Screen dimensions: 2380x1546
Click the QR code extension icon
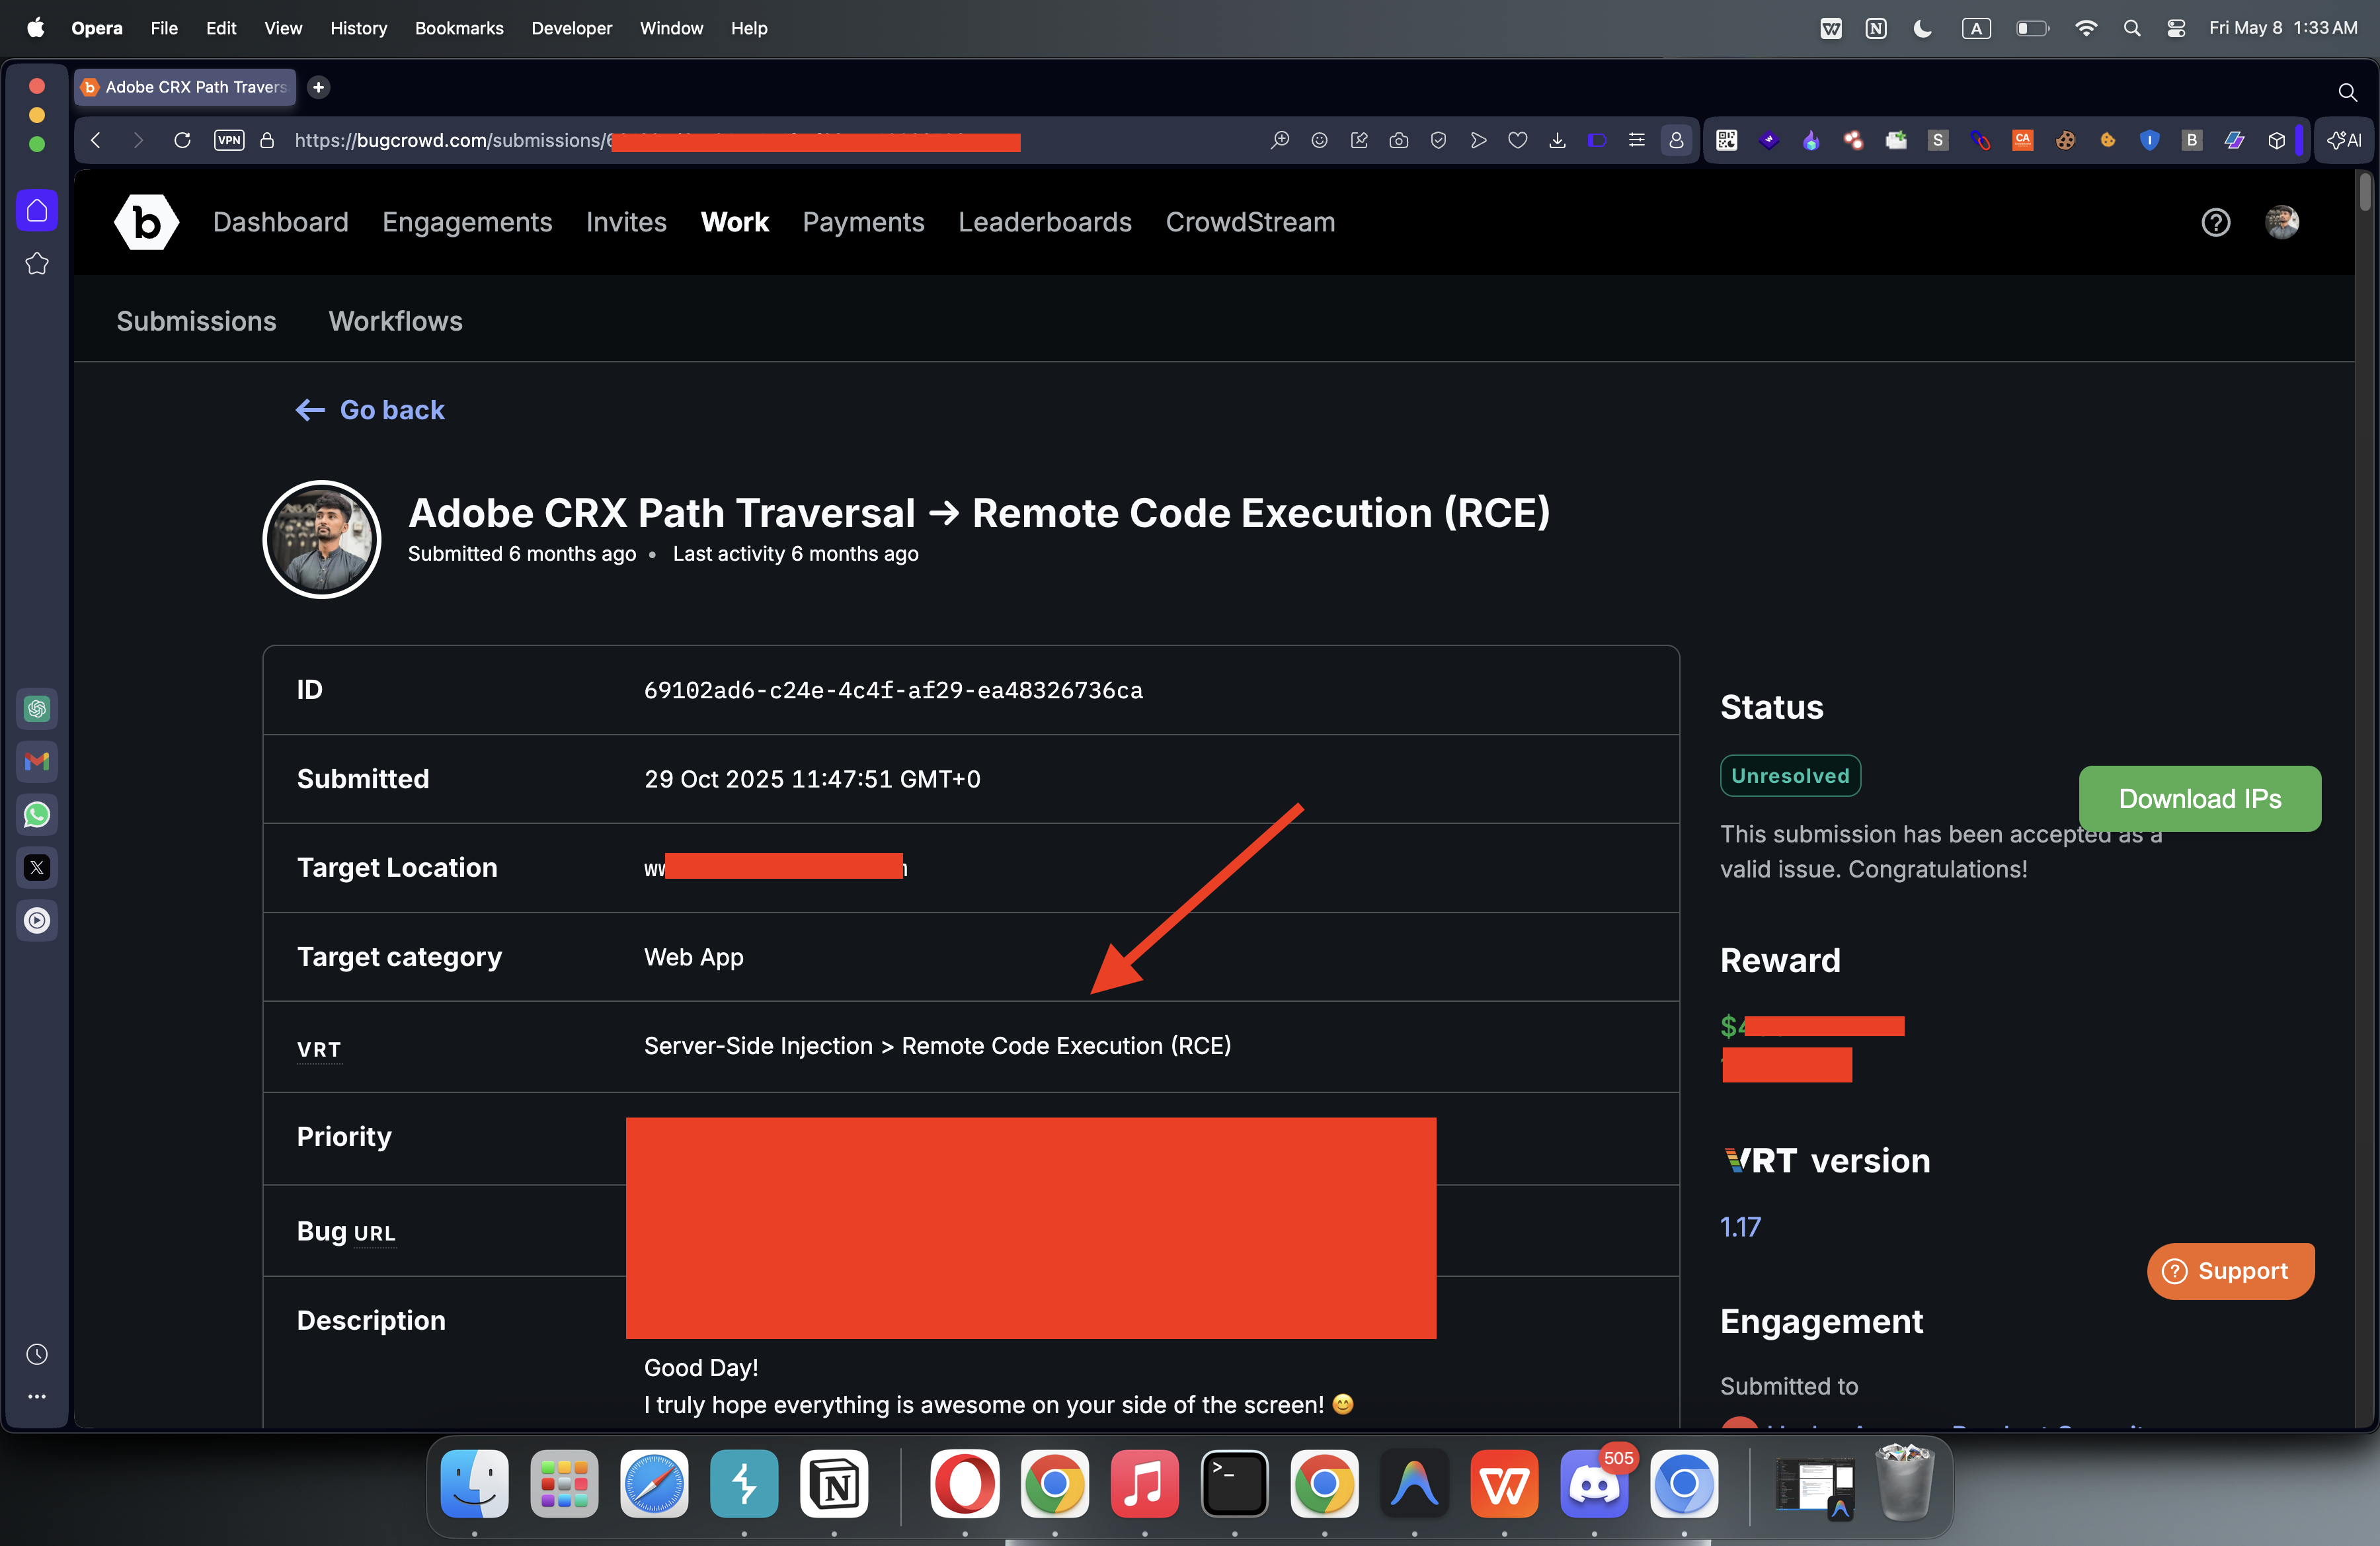click(x=1727, y=140)
